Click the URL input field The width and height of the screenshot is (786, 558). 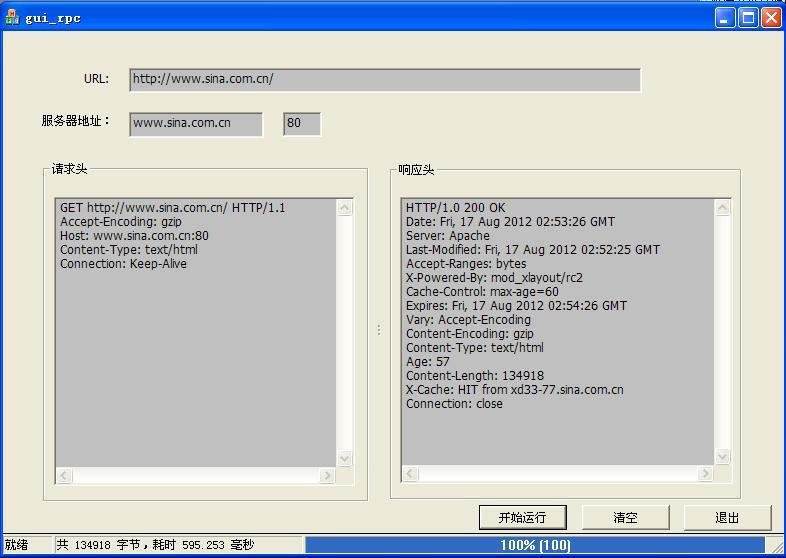coord(384,80)
